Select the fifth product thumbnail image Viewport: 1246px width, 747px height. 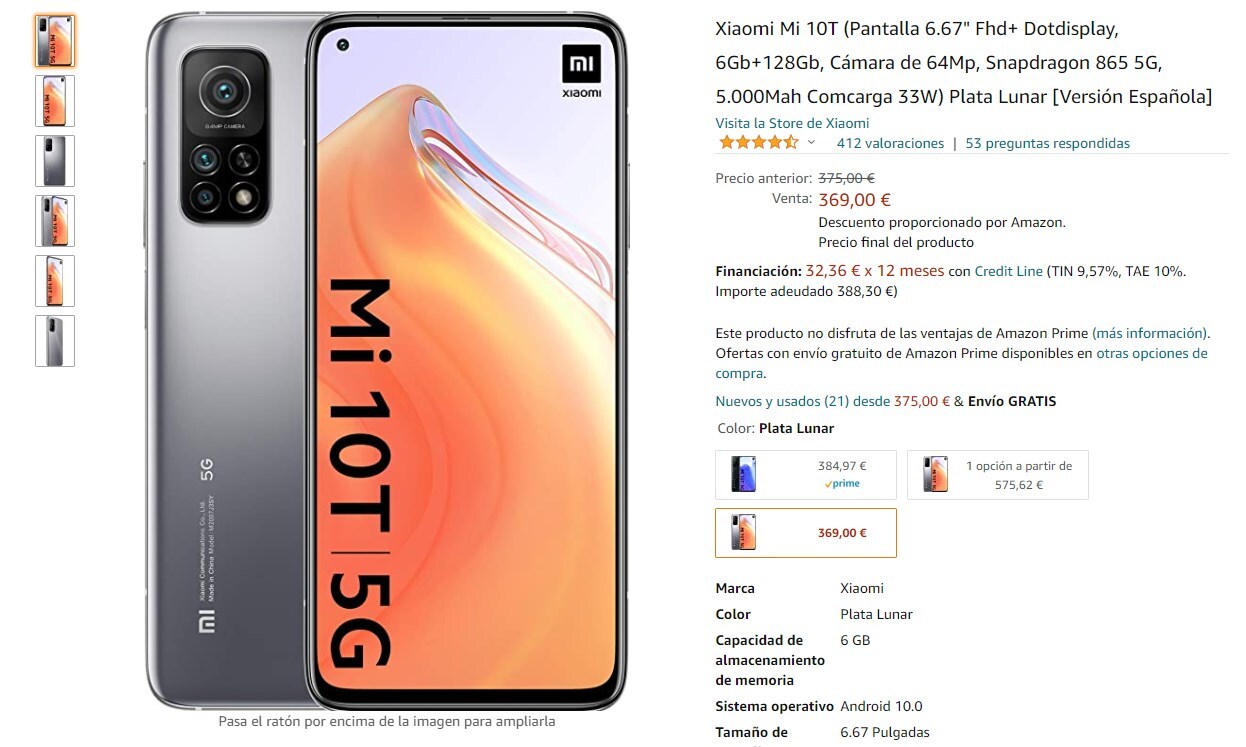coord(54,281)
